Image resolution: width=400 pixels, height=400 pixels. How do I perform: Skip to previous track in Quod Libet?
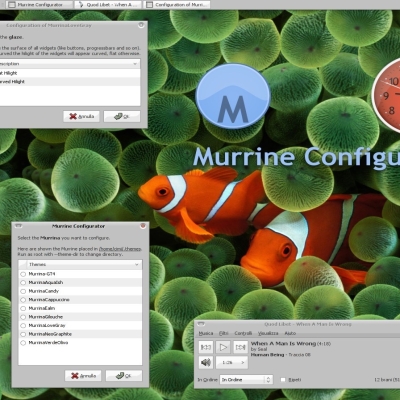tap(206, 347)
